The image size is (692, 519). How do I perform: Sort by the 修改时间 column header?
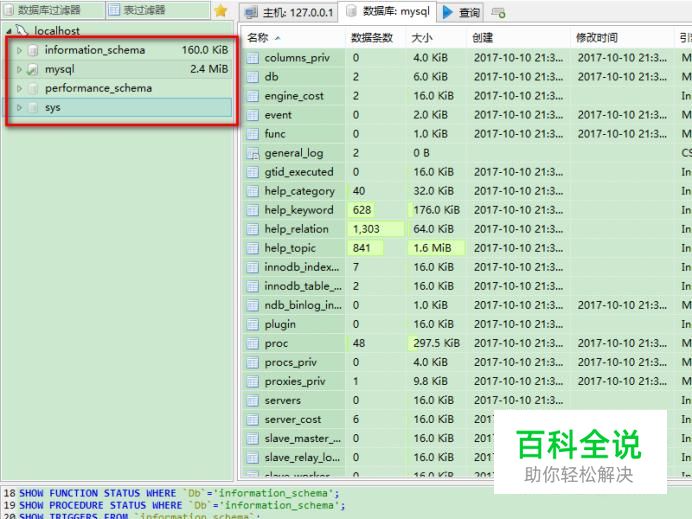622,38
